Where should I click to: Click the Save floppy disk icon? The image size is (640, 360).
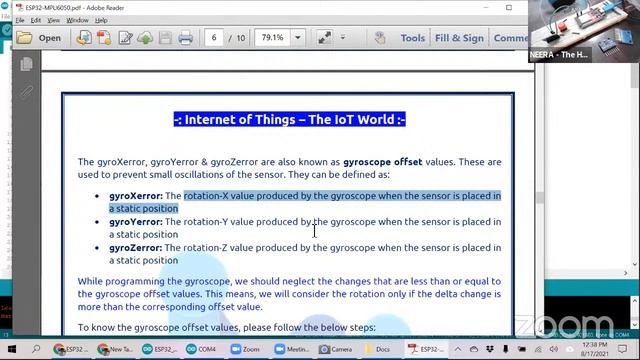165,38
